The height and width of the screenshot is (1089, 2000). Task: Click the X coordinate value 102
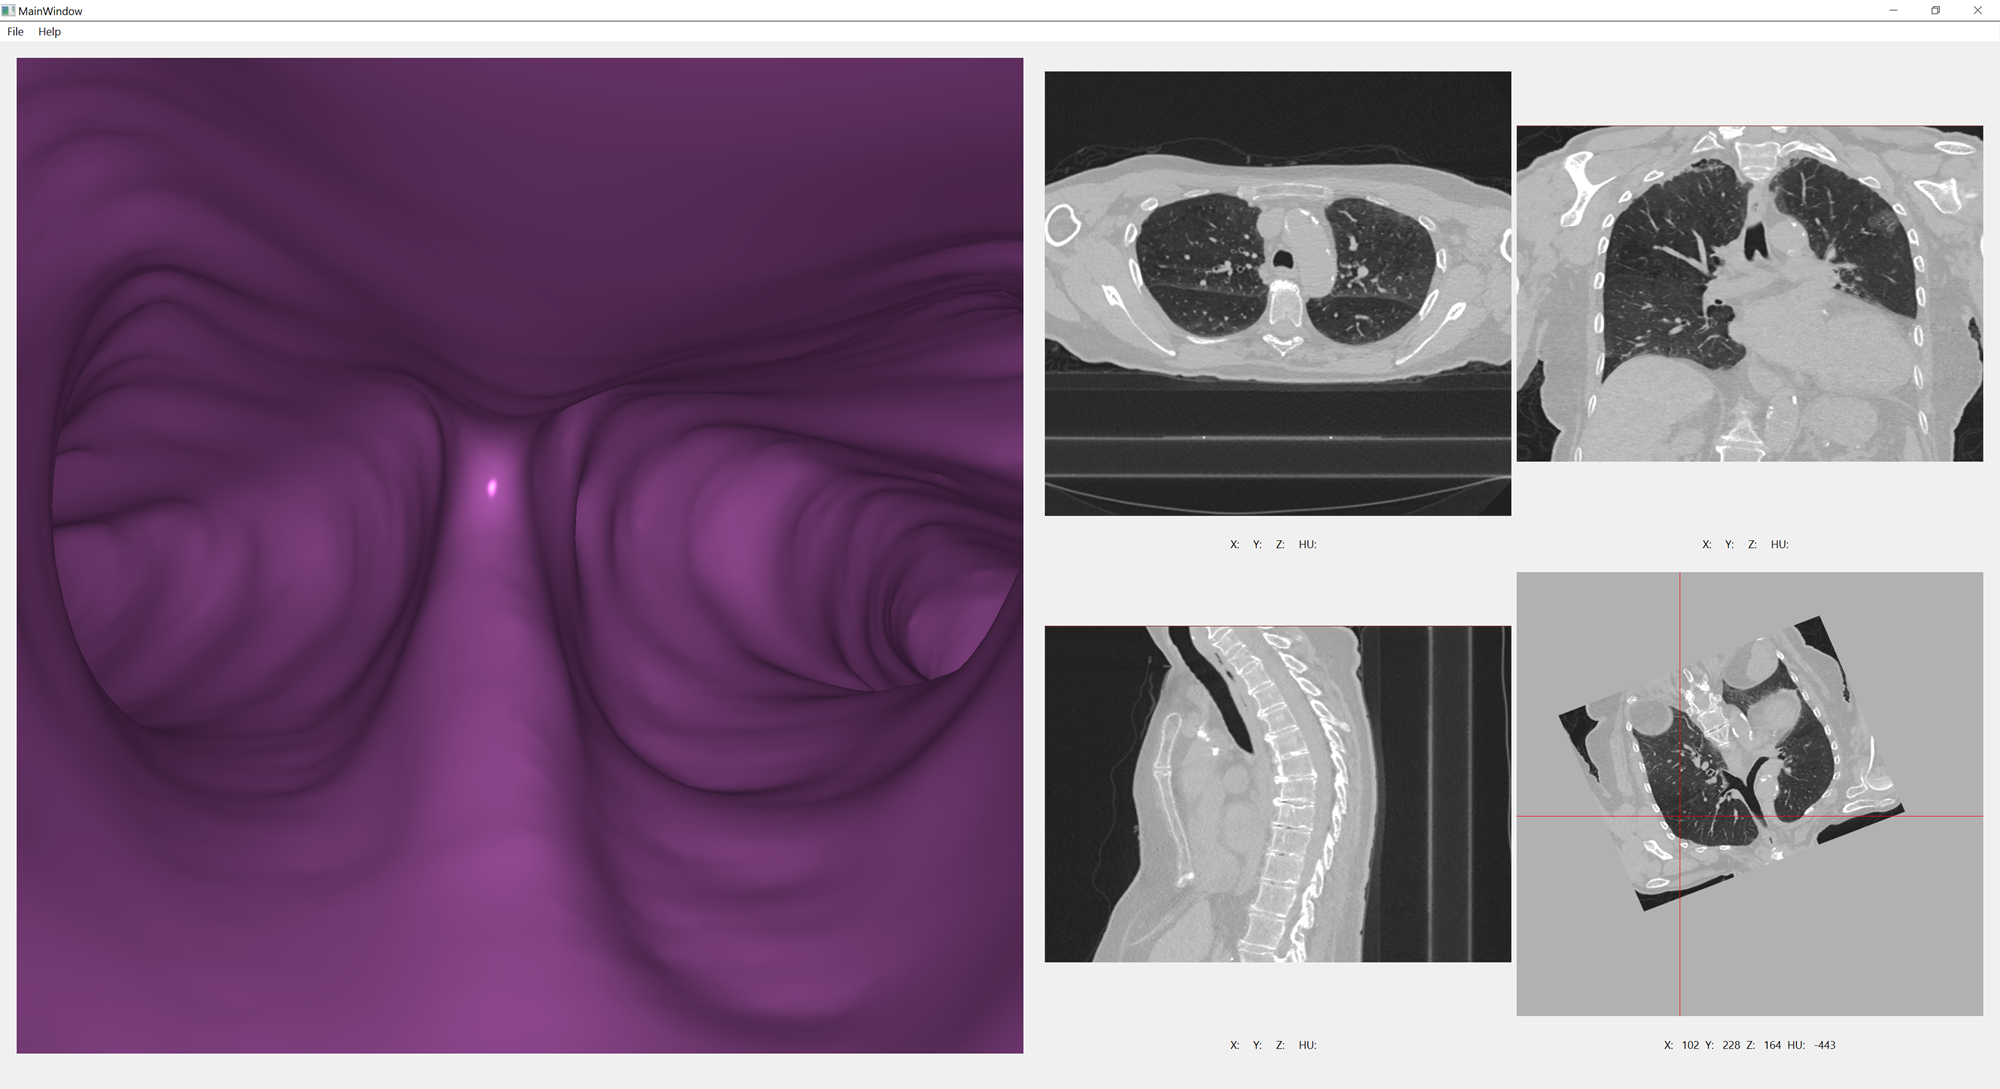tap(1690, 1045)
